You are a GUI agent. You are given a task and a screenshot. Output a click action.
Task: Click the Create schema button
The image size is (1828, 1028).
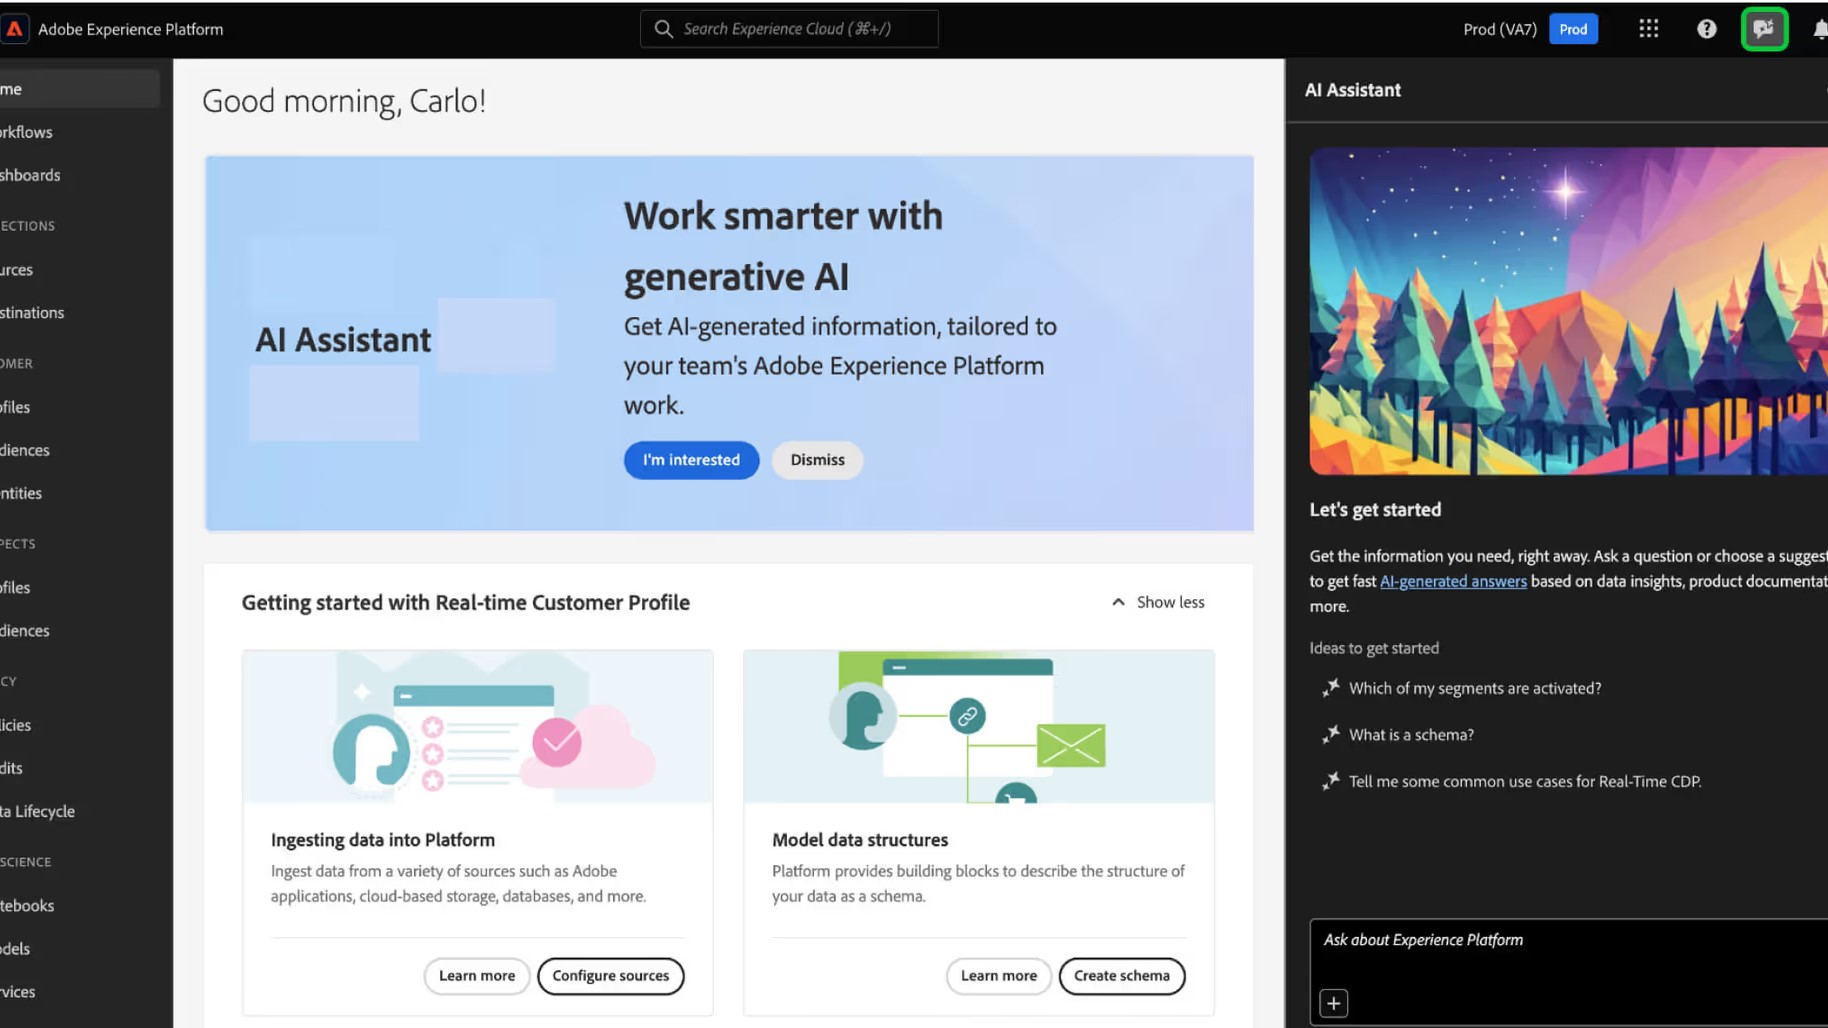tap(1122, 976)
